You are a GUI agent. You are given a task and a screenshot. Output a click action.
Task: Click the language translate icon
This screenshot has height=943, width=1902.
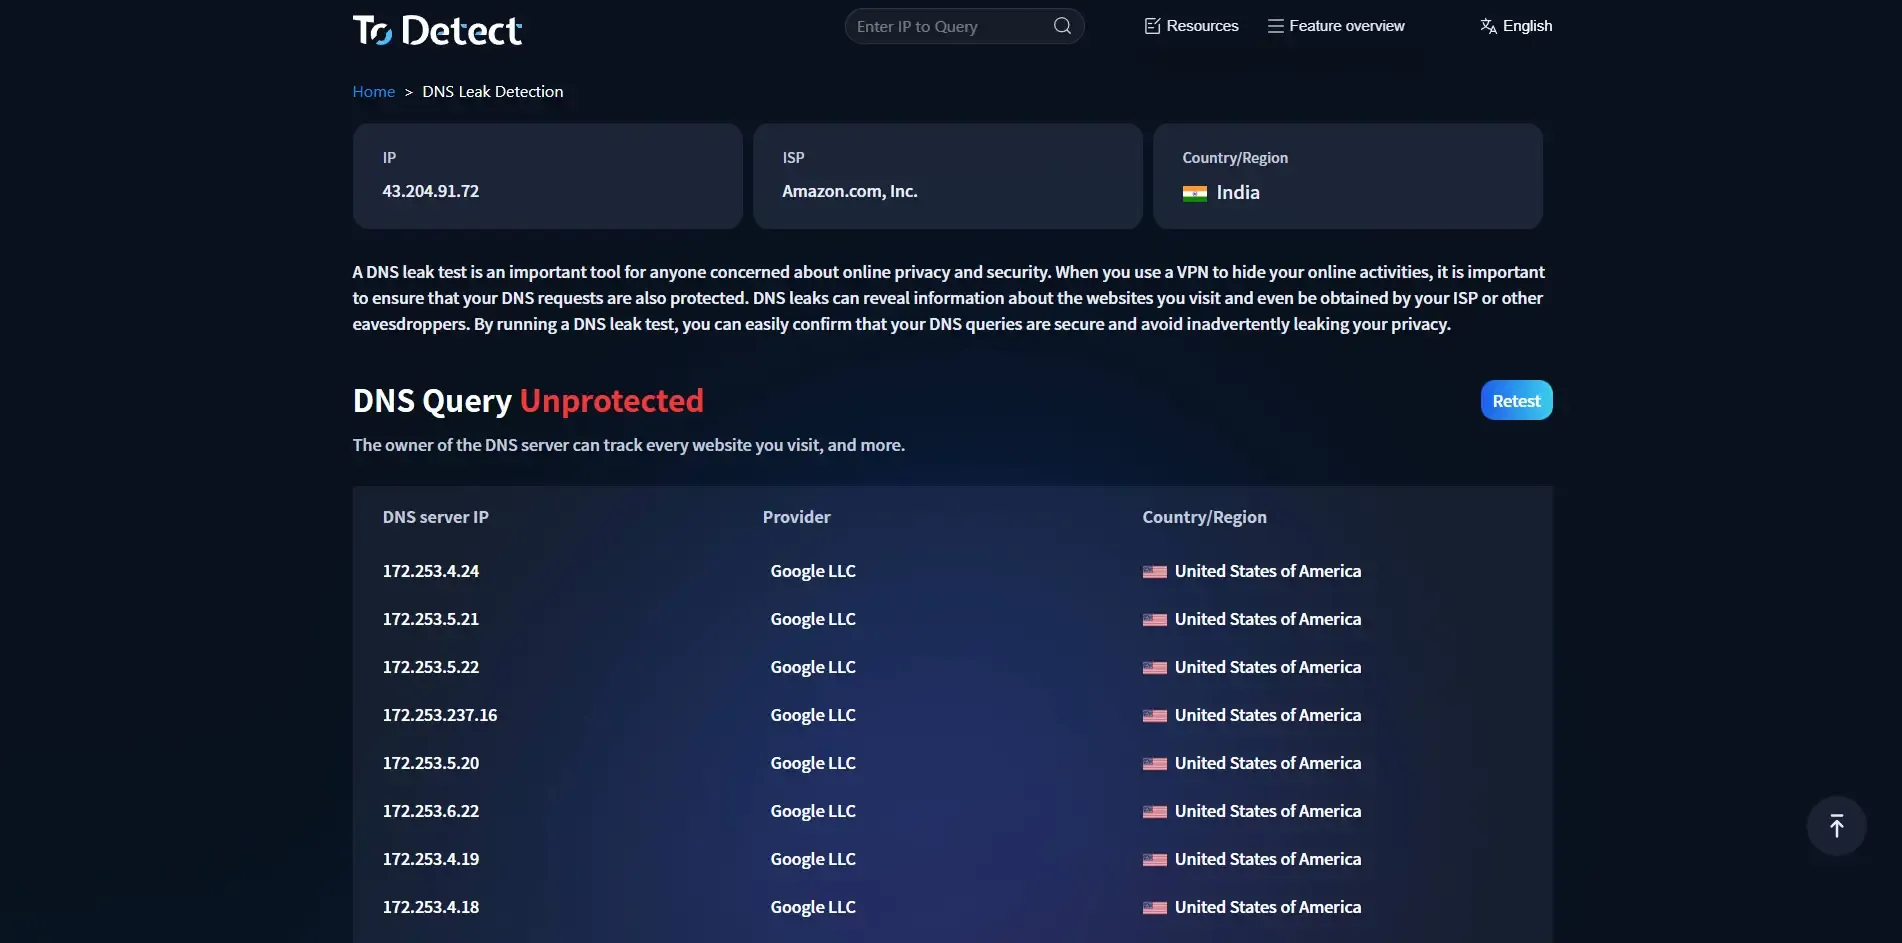1488,26
